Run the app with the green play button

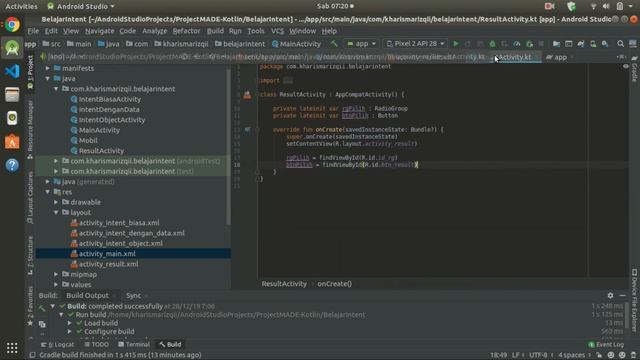tap(456, 44)
